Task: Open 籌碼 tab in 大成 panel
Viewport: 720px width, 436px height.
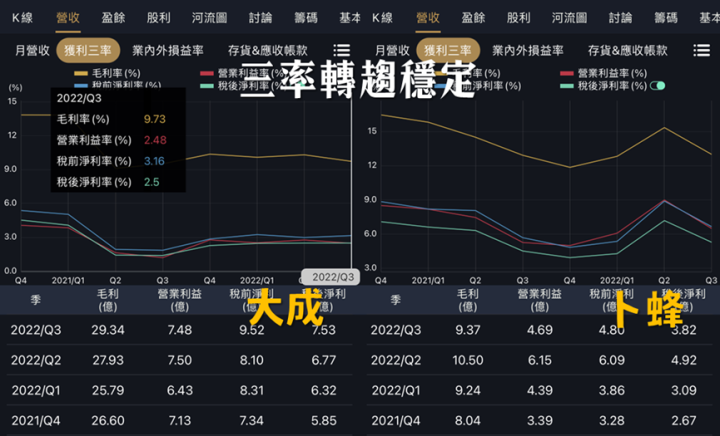Action: coord(306,18)
